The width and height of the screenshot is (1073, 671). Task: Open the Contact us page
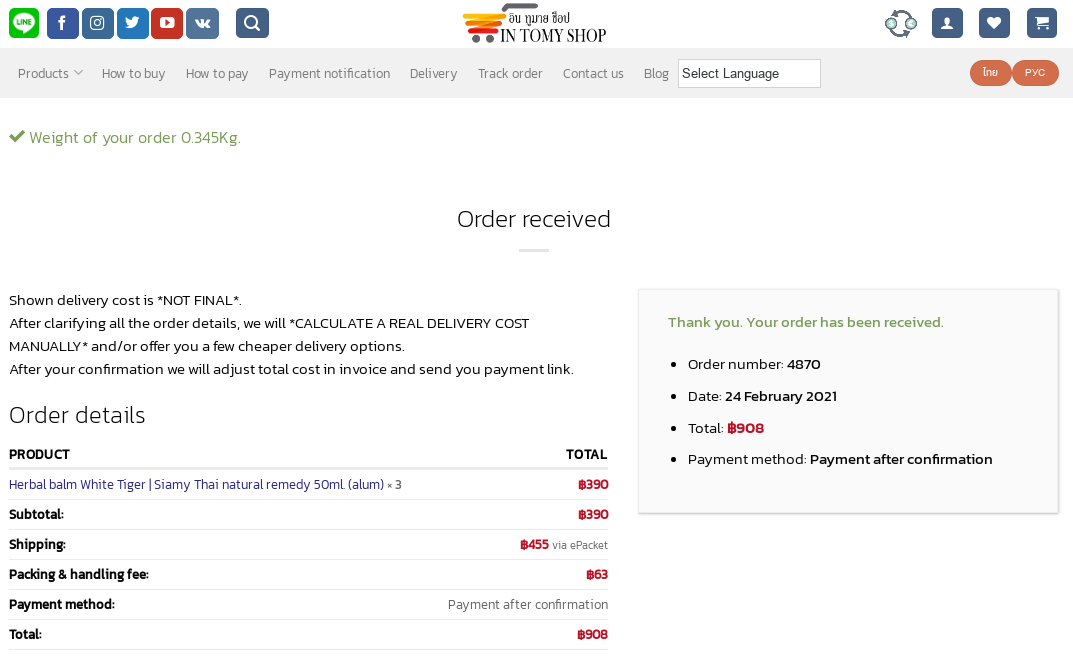coord(593,73)
